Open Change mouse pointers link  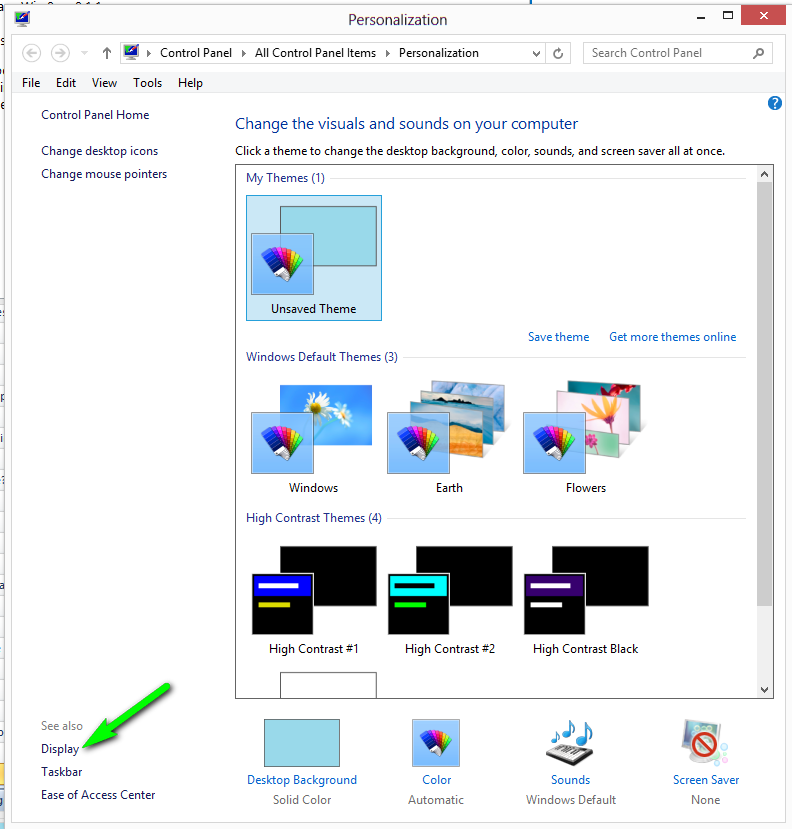(x=104, y=174)
